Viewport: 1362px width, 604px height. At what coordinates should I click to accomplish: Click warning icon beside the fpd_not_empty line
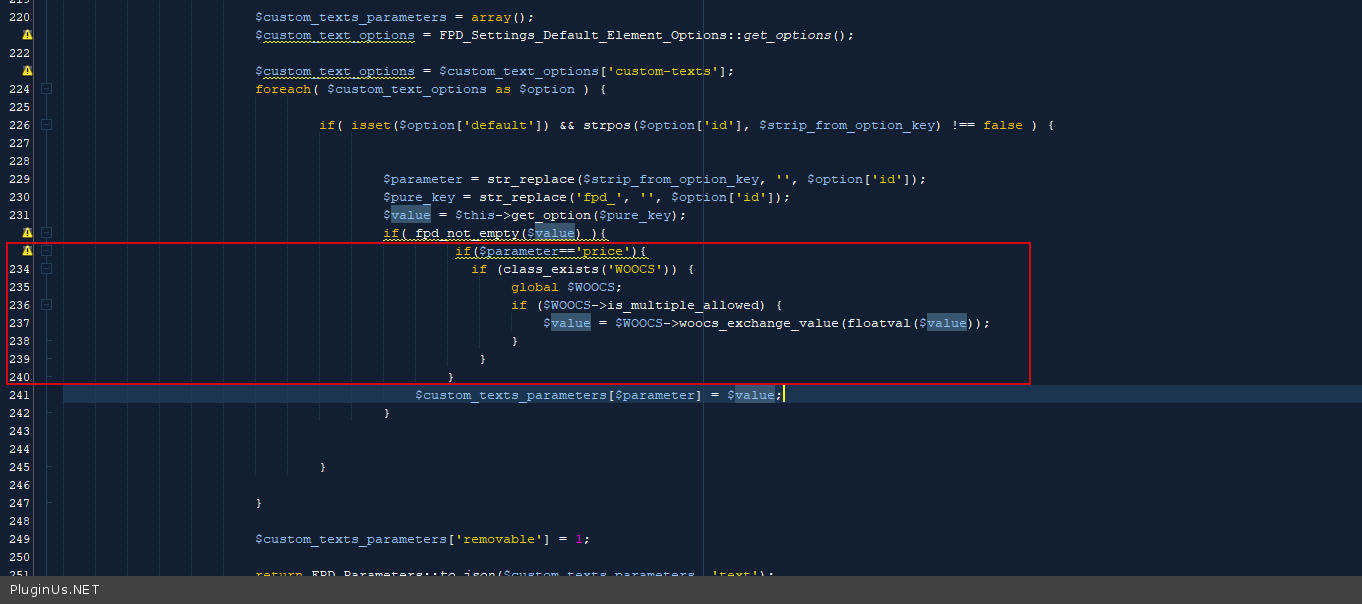[27, 233]
